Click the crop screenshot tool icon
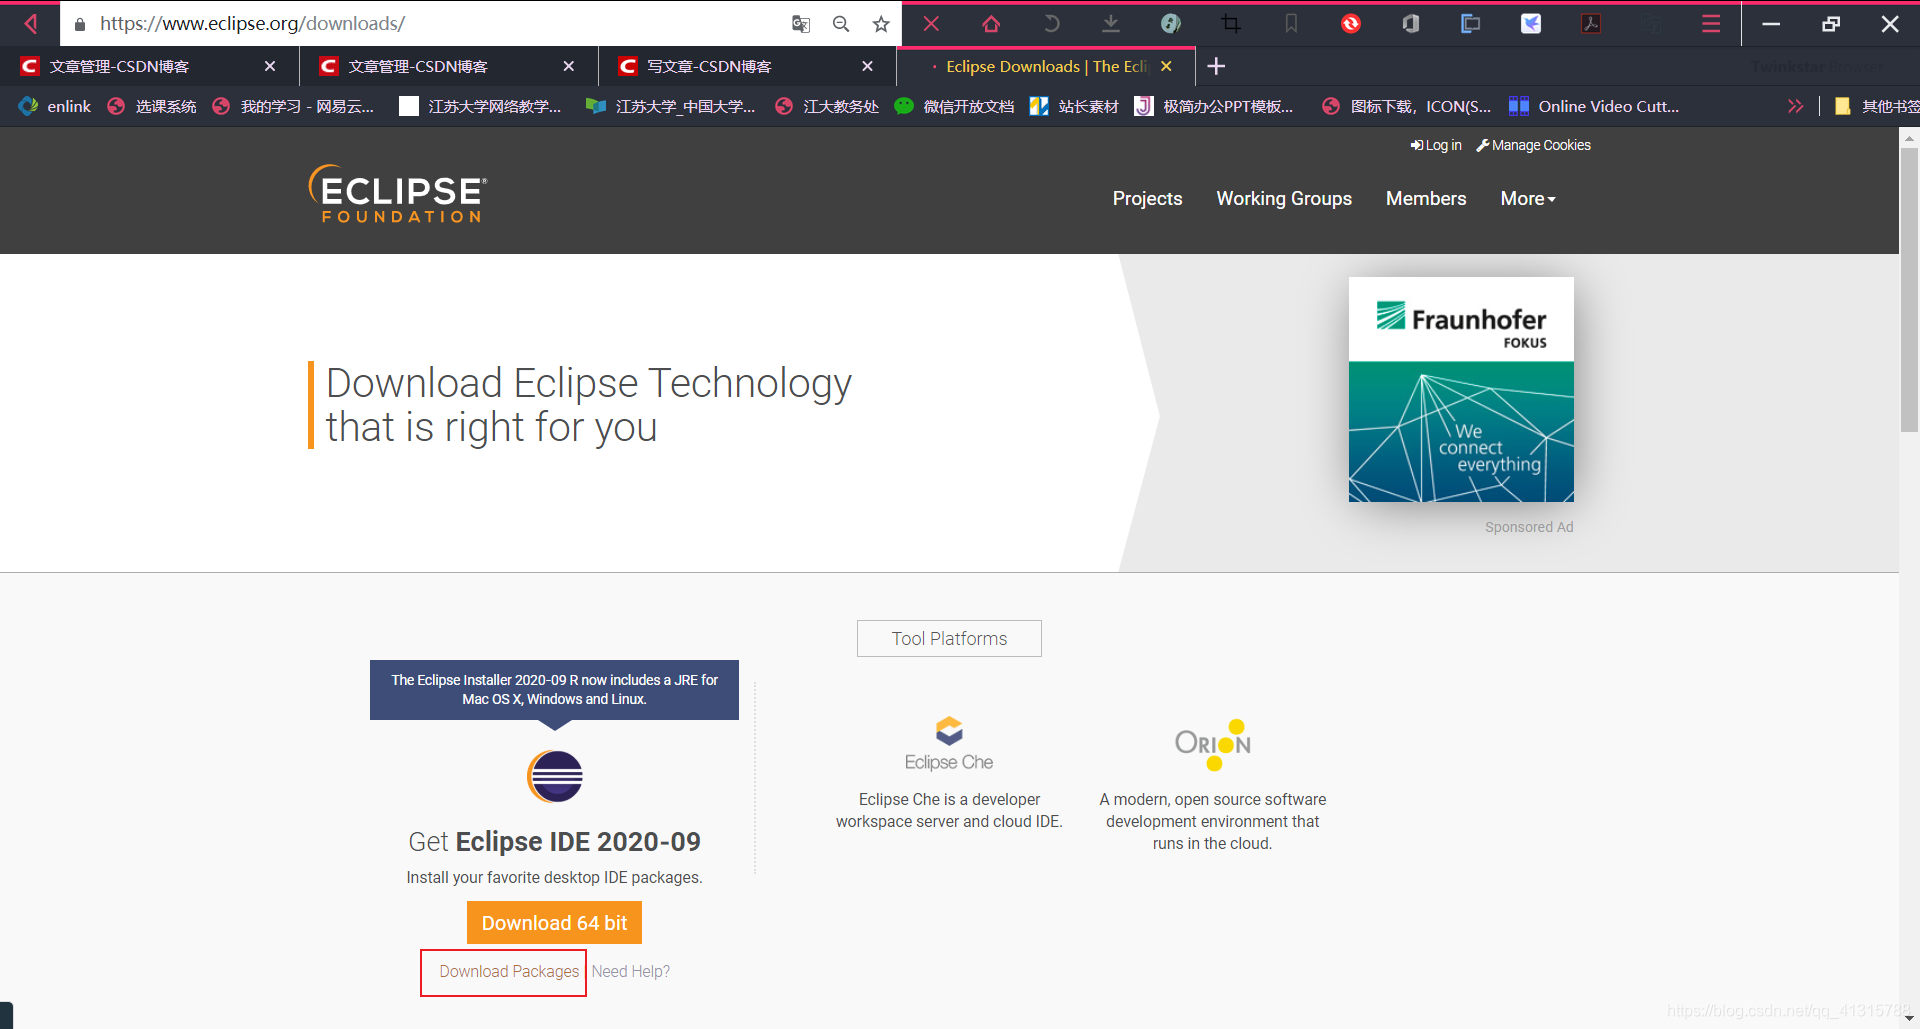1920x1029 pixels. [1231, 23]
